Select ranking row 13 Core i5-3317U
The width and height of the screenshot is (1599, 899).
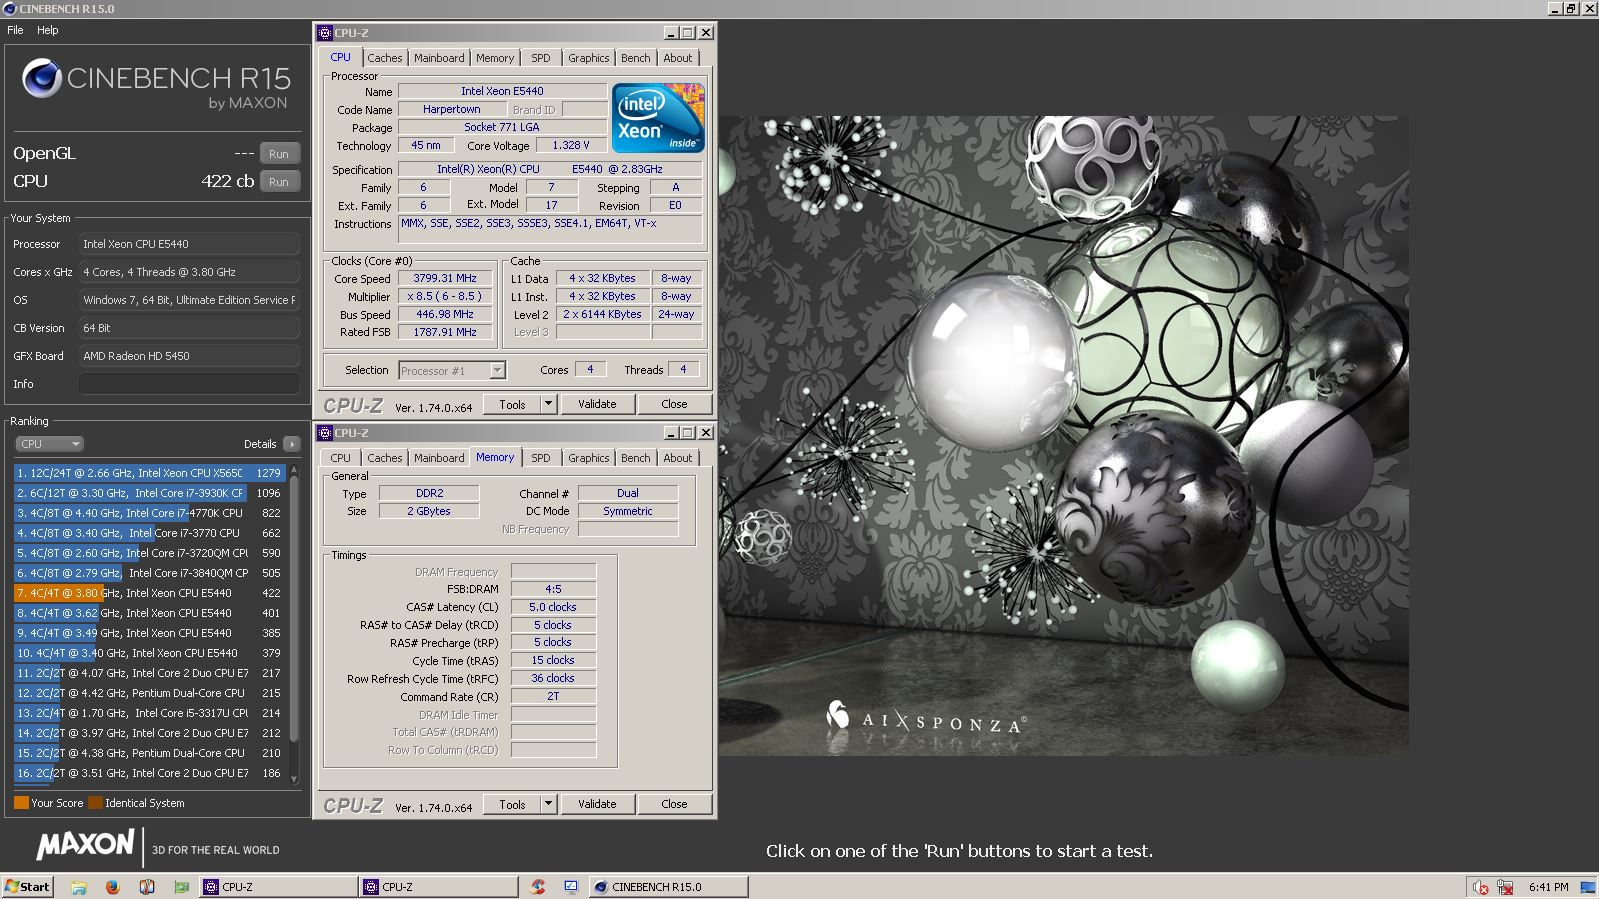point(150,713)
